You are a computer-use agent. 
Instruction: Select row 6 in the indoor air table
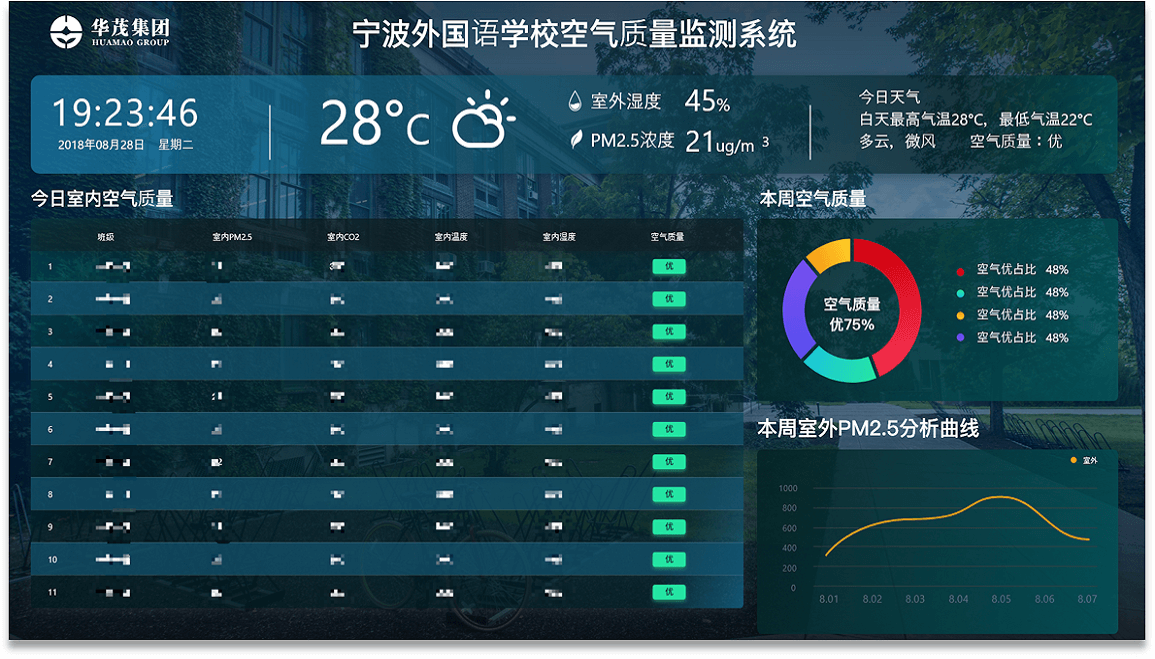pyautogui.click(x=387, y=430)
